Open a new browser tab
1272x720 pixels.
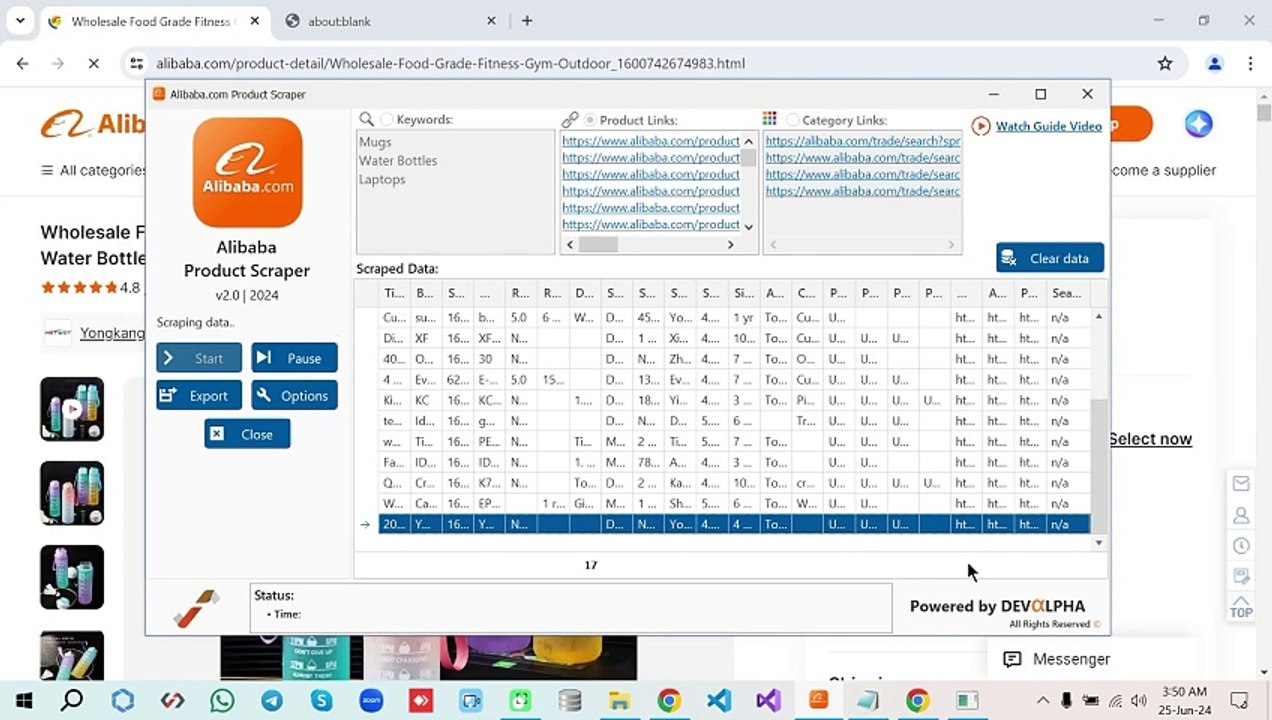527,21
